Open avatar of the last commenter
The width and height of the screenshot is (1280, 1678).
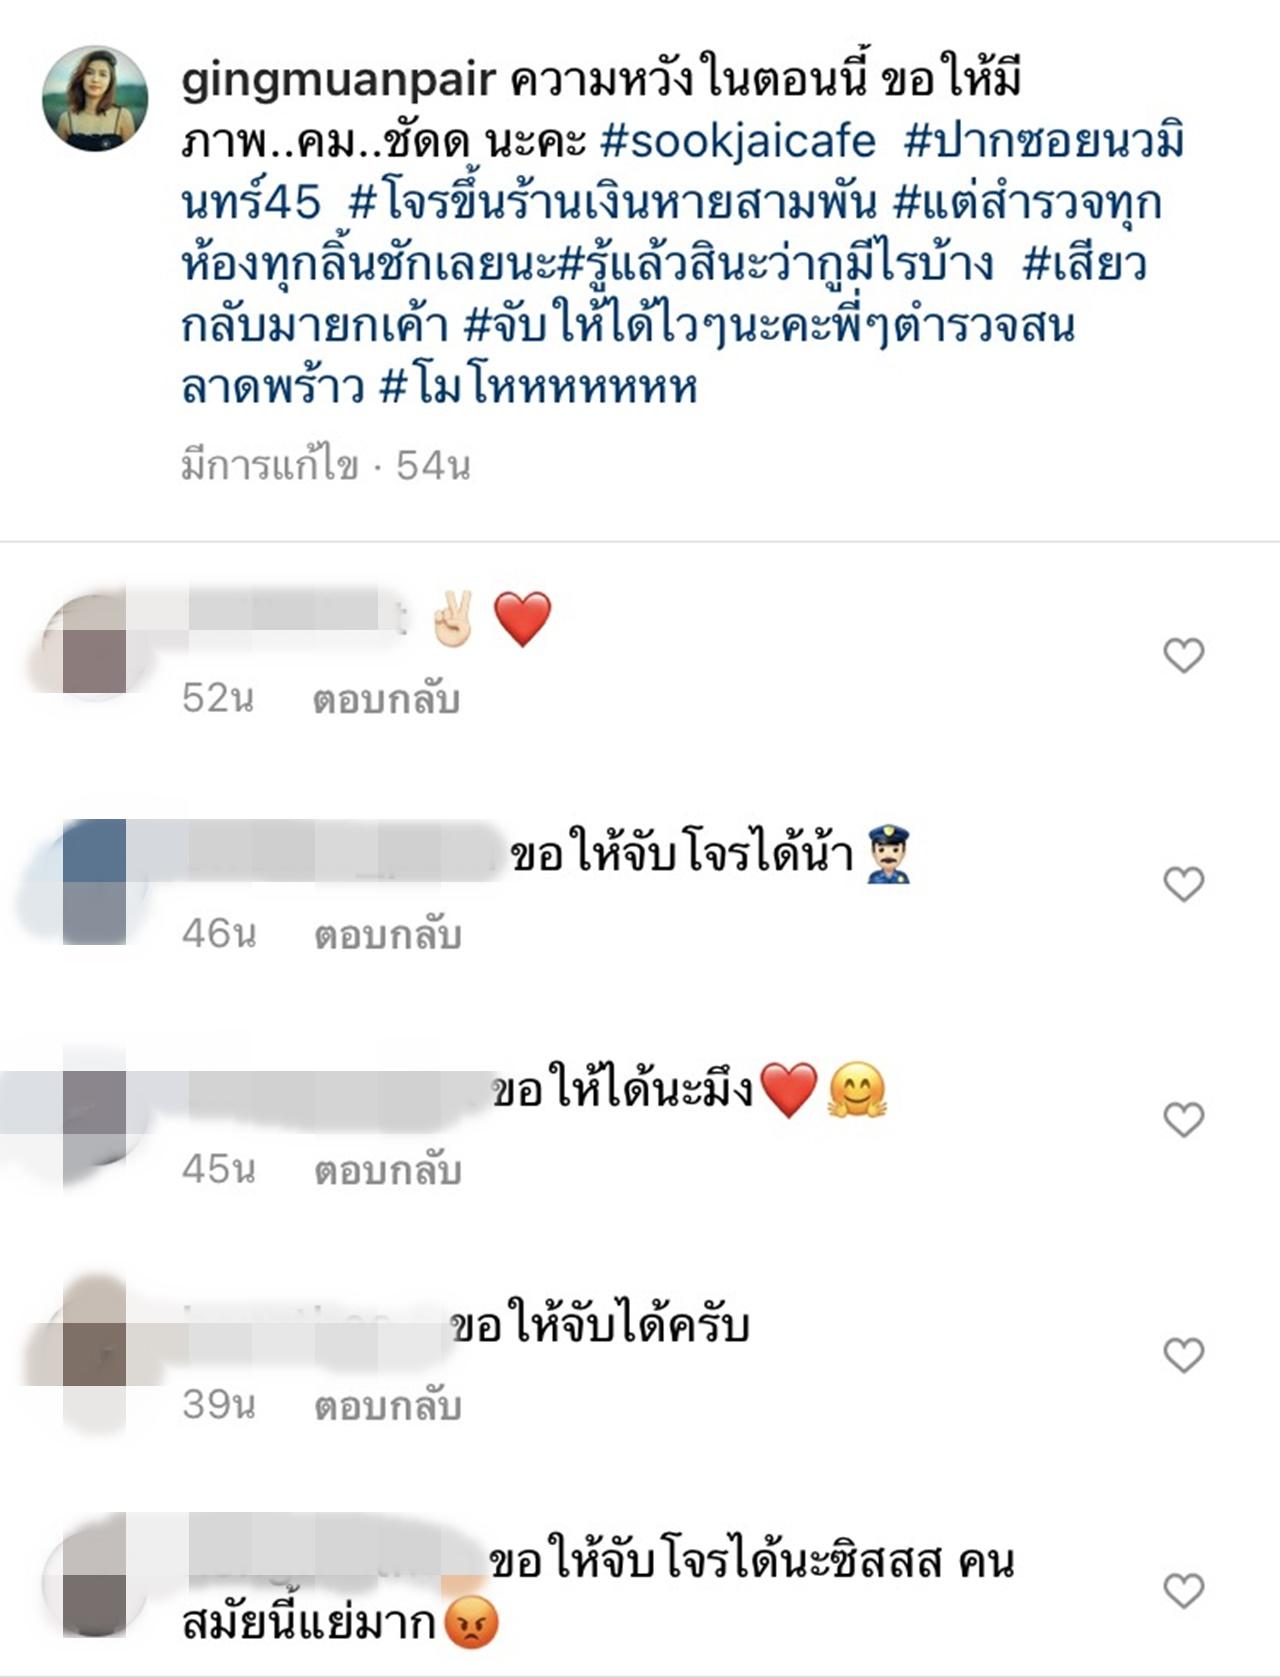pos(94,1585)
